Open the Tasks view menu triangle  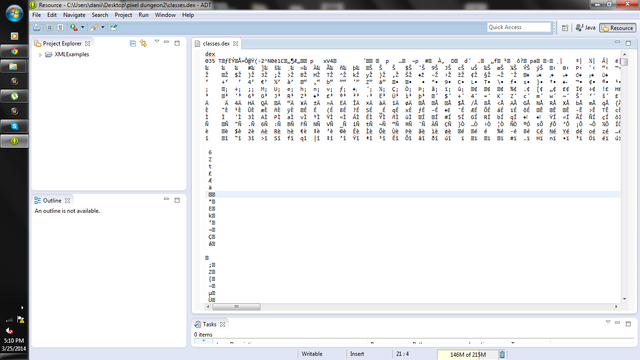(x=608, y=322)
